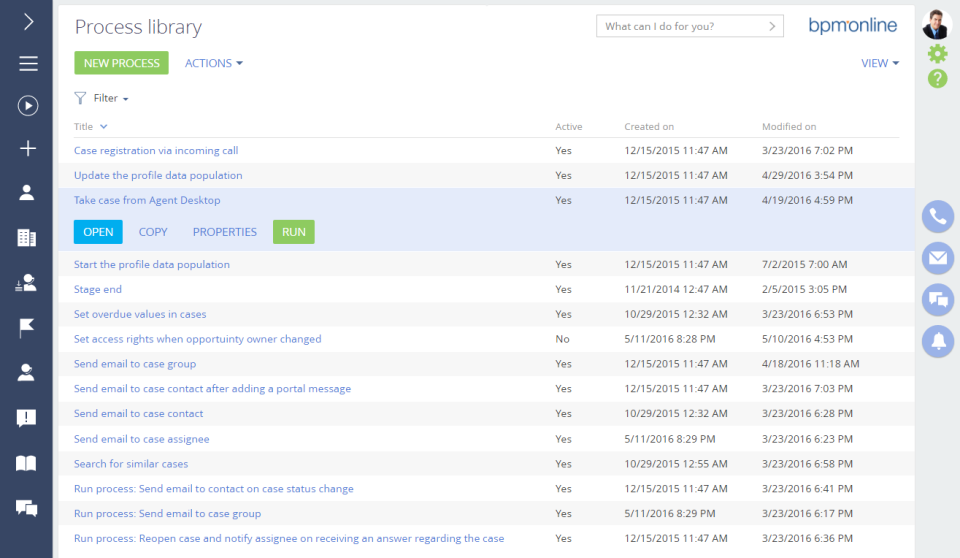This screenshot has height=558, width=960.
Task: Click the user profile photo thumbnail
Action: (x=937, y=24)
